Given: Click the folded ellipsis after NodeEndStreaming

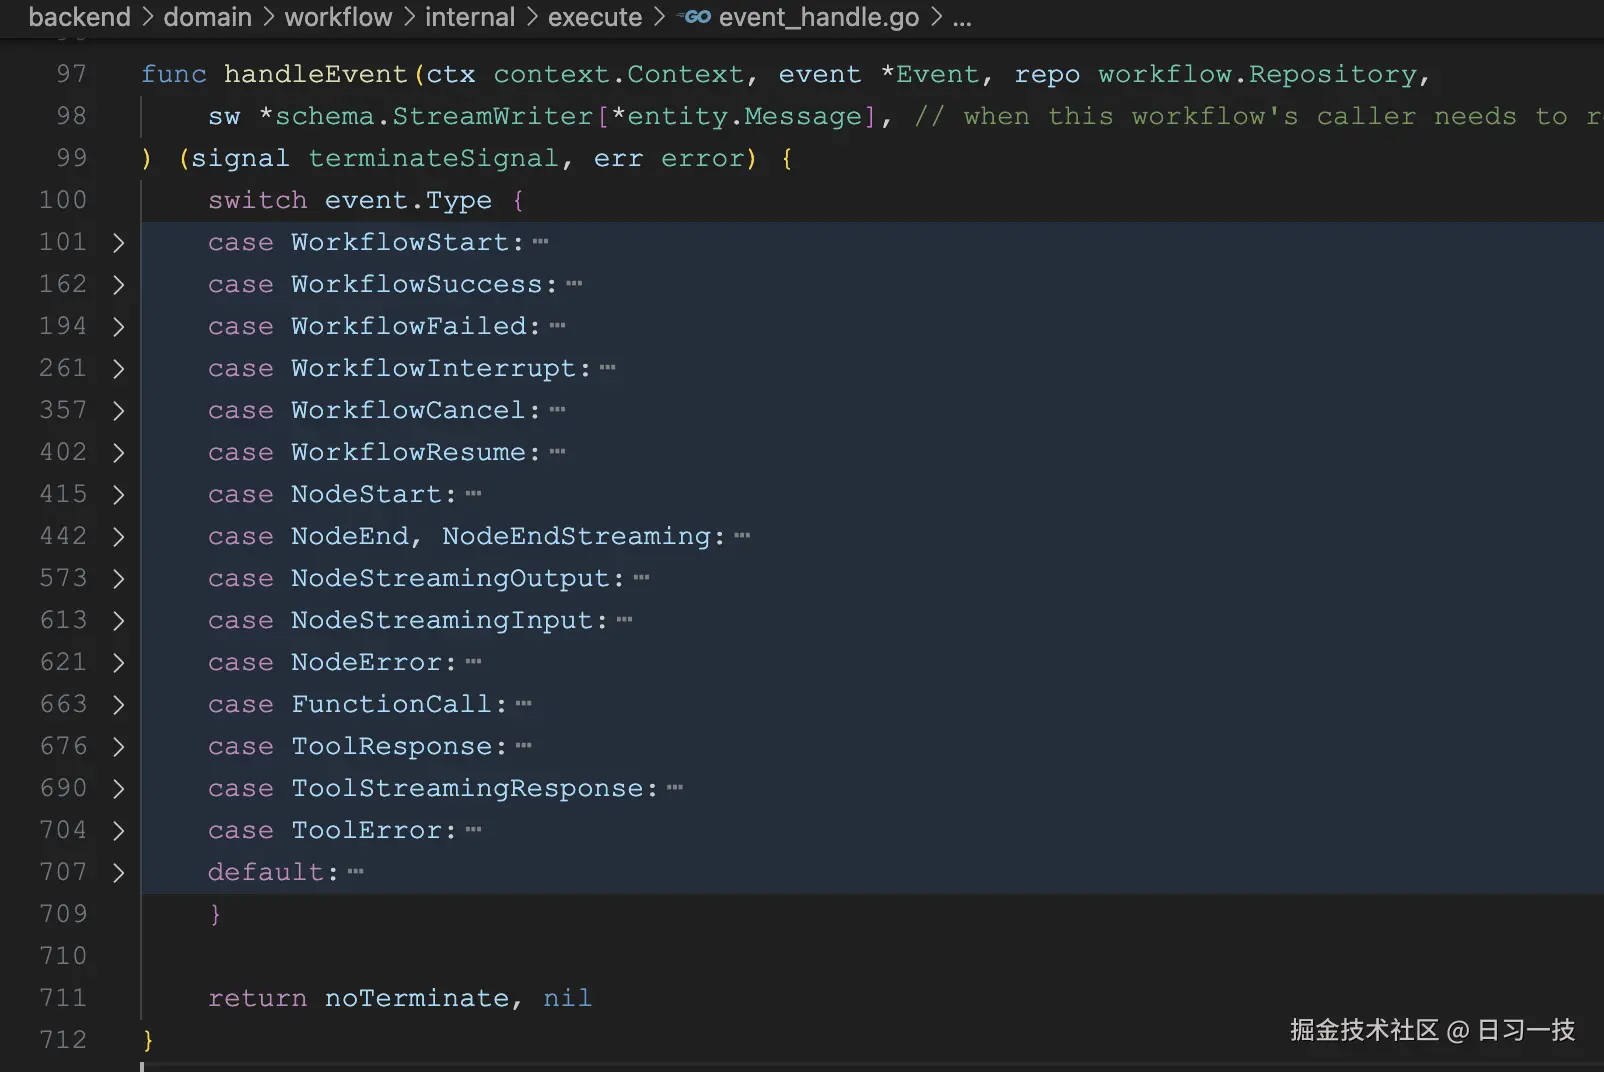Looking at the screenshot, I should [742, 536].
